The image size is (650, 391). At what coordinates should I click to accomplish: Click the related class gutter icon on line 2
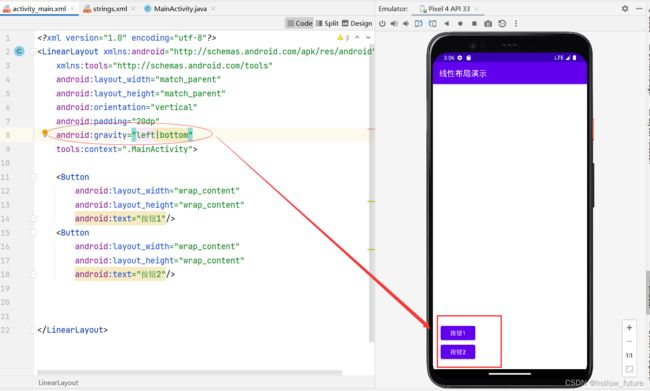coord(19,51)
